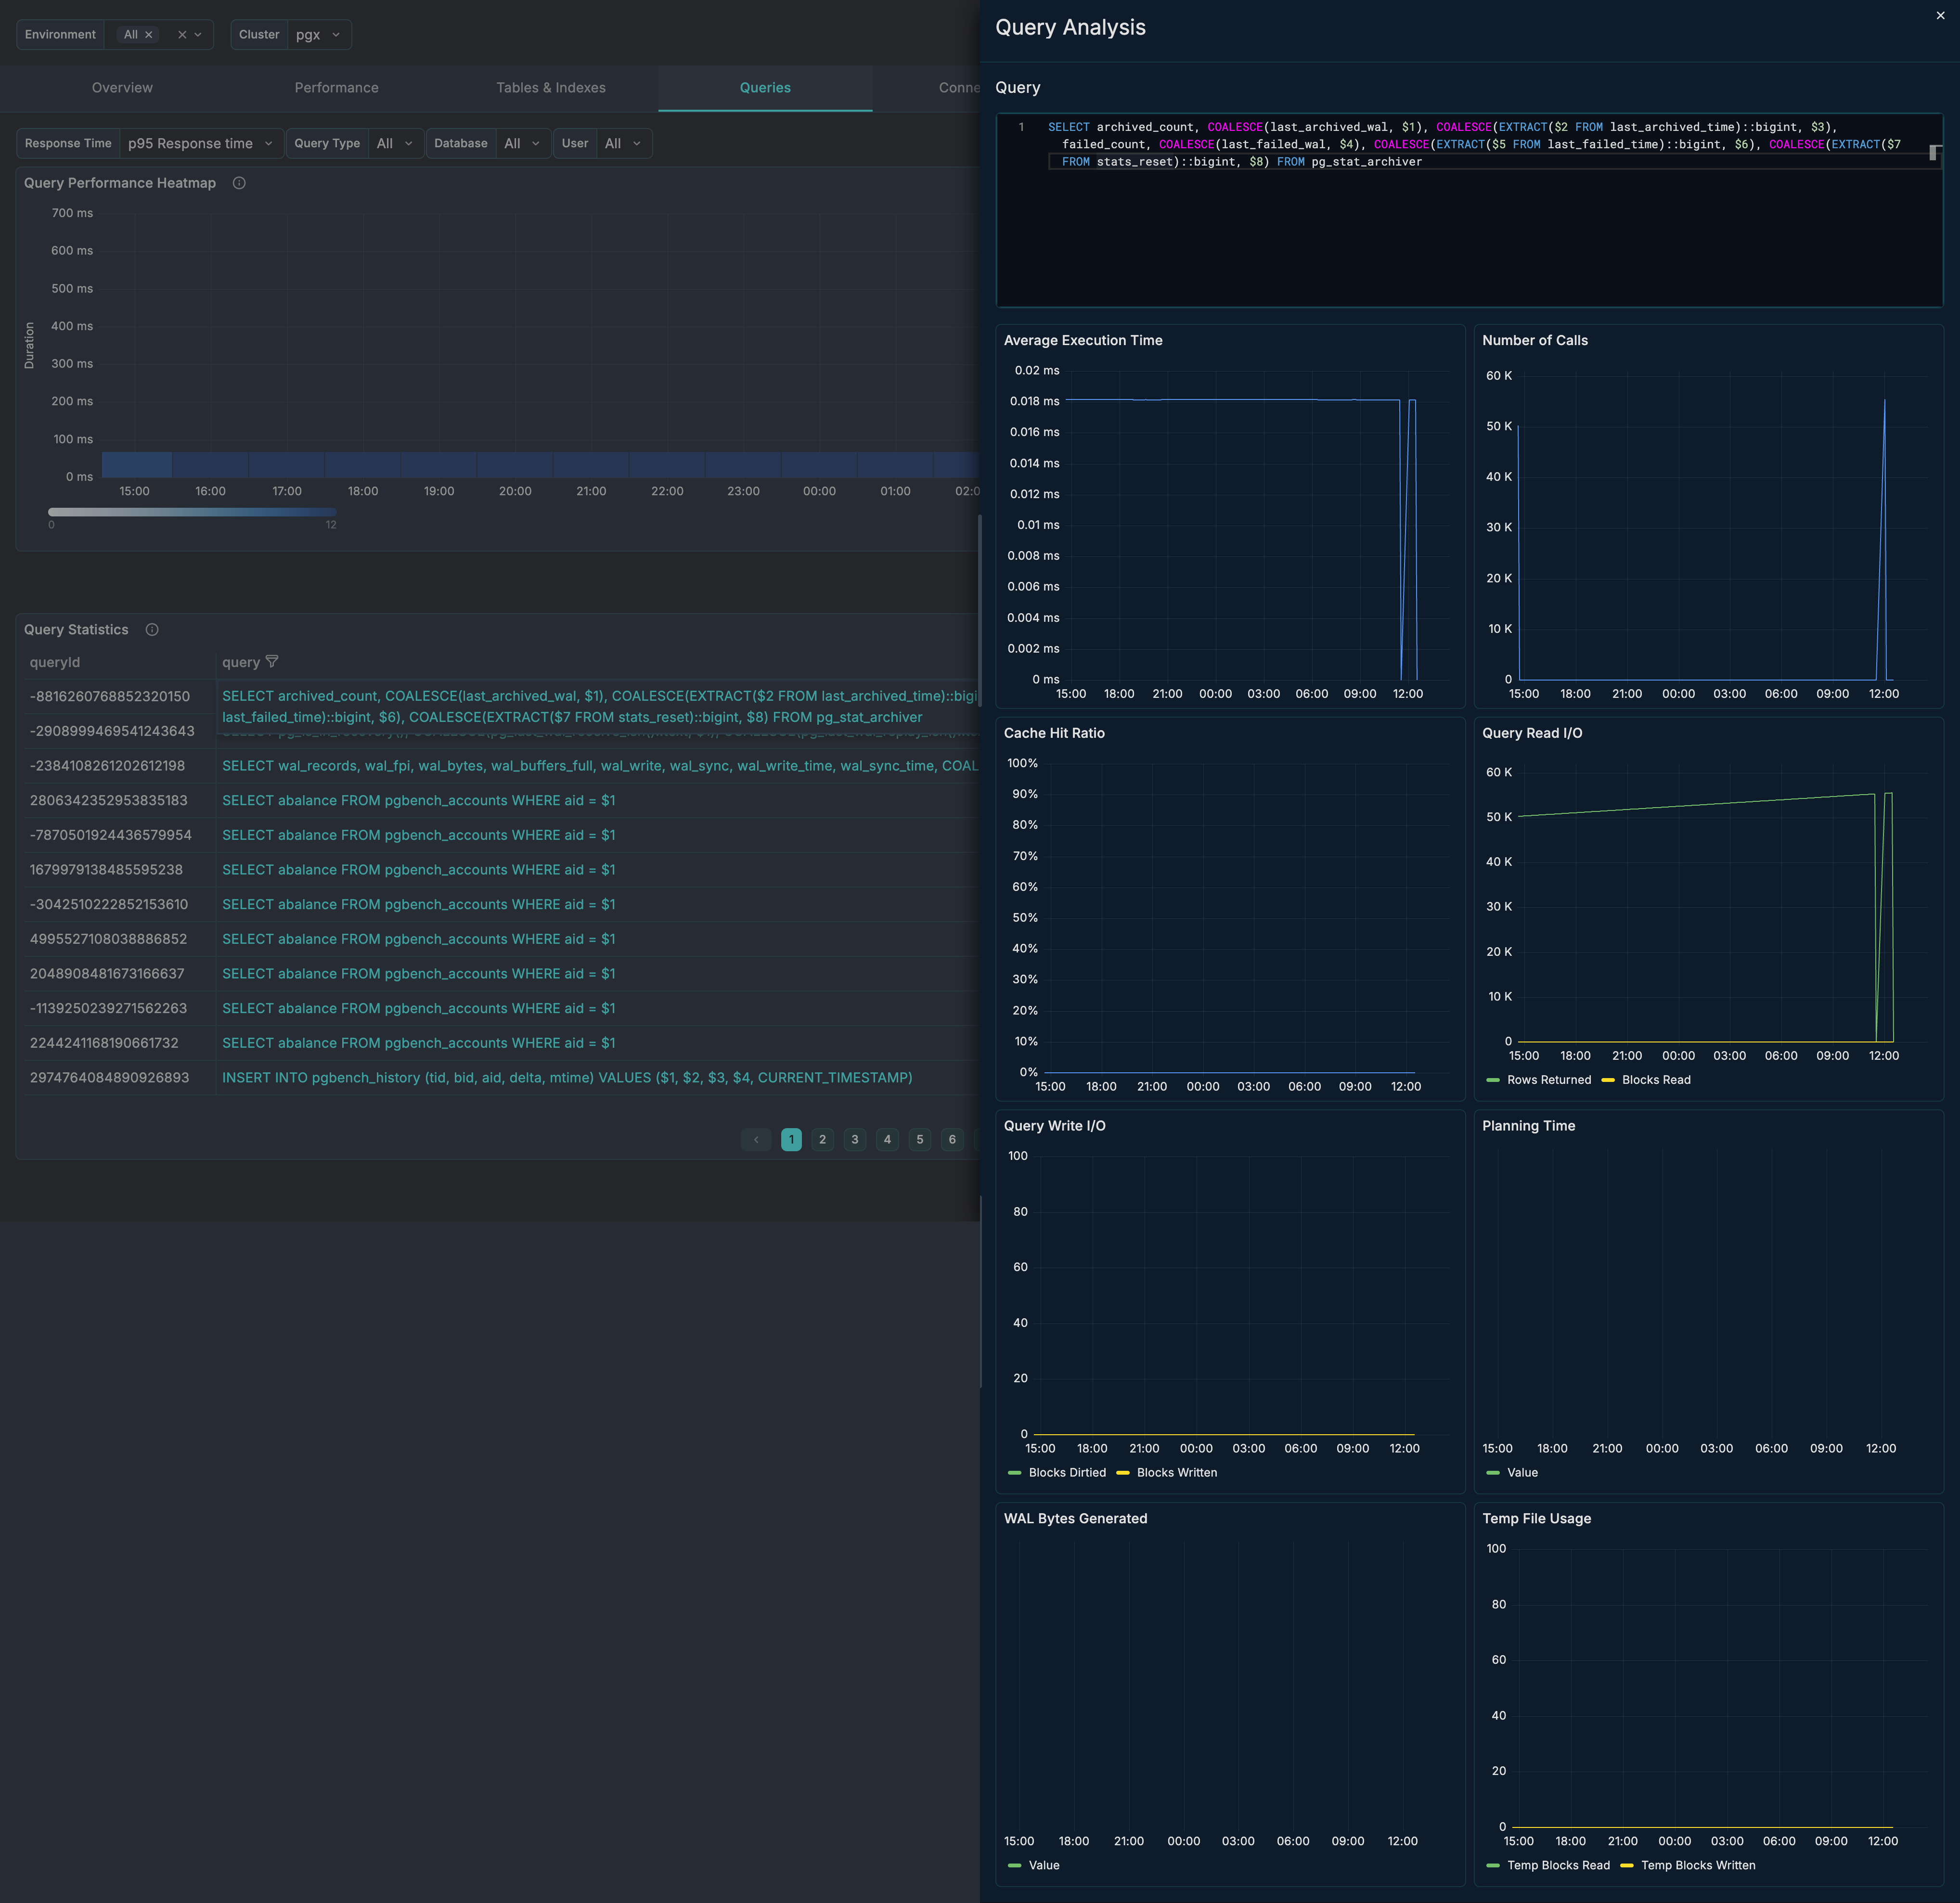Switch to the Performance tab
This screenshot has height=1903, width=1960.
pos(336,88)
